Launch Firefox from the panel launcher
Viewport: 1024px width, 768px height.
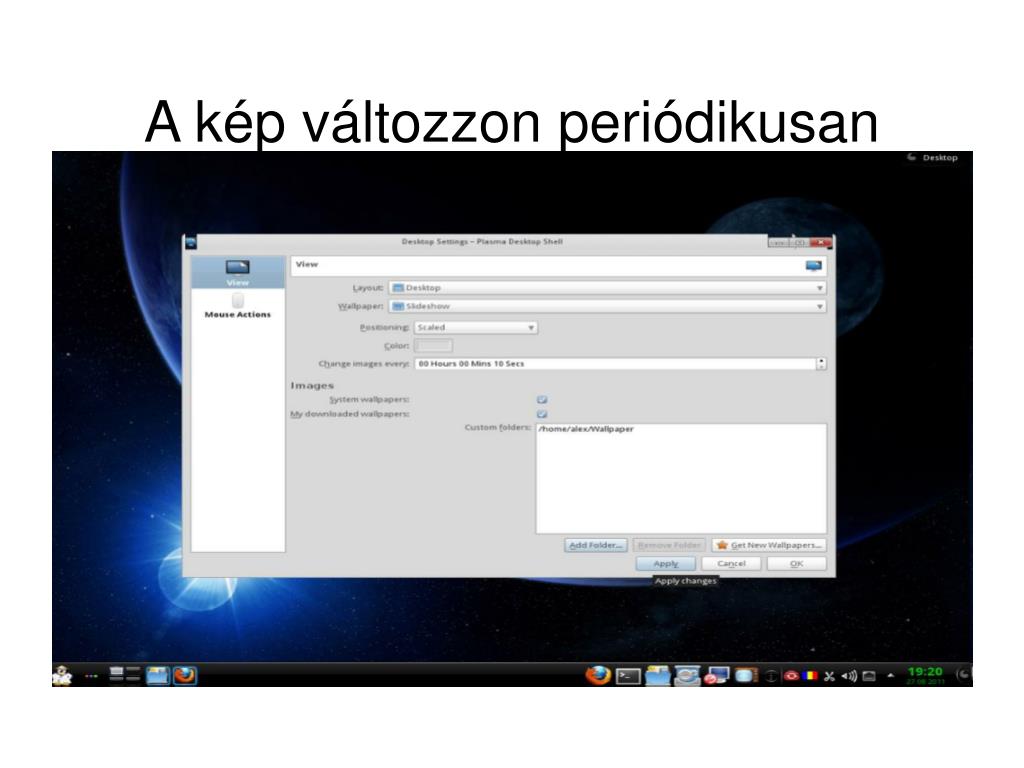tap(598, 675)
